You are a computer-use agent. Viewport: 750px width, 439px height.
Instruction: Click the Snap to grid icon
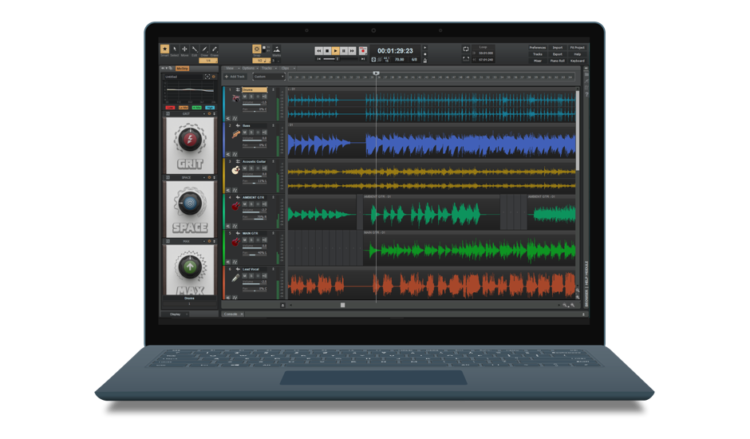[x=257, y=48]
